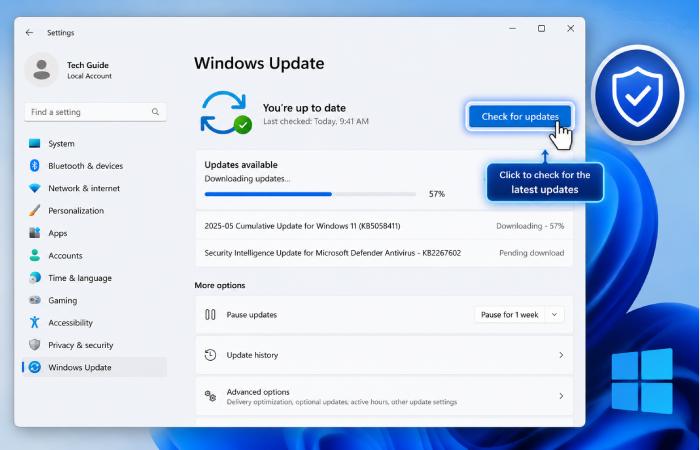The width and height of the screenshot is (700, 450).
Task: Click the user profile avatar icon
Action: pos(42,70)
